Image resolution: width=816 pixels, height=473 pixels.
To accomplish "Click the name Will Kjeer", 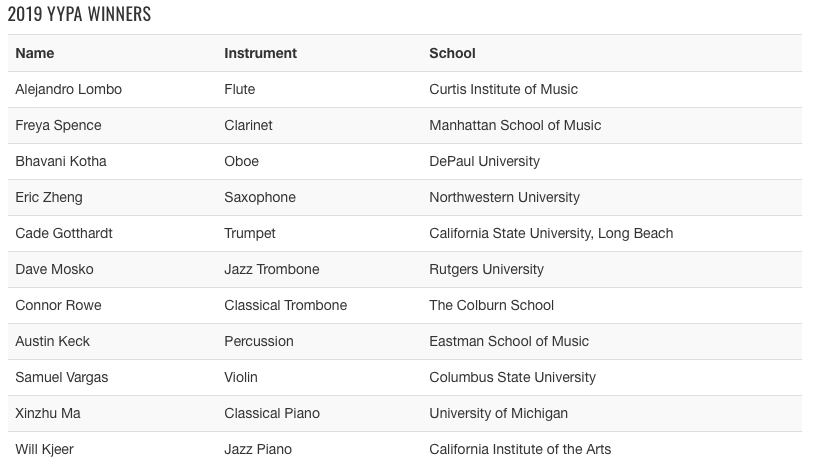I will pos(44,449).
